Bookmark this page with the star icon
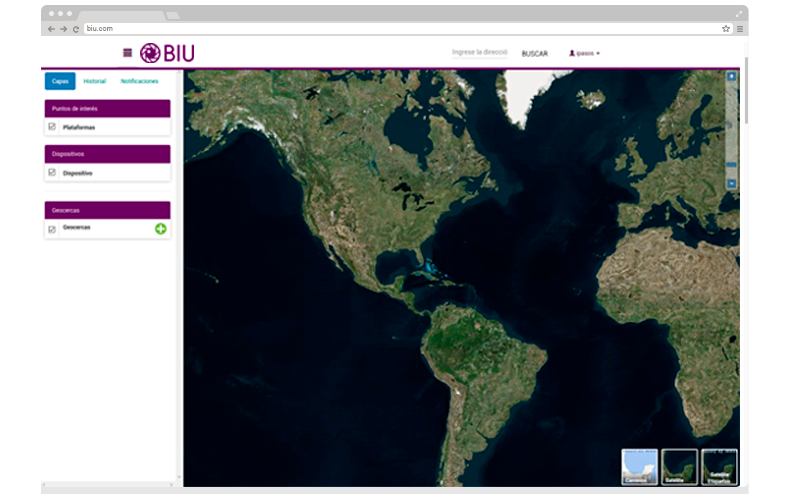Image resolution: width=790 pixels, height=494 pixels. click(726, 29)
